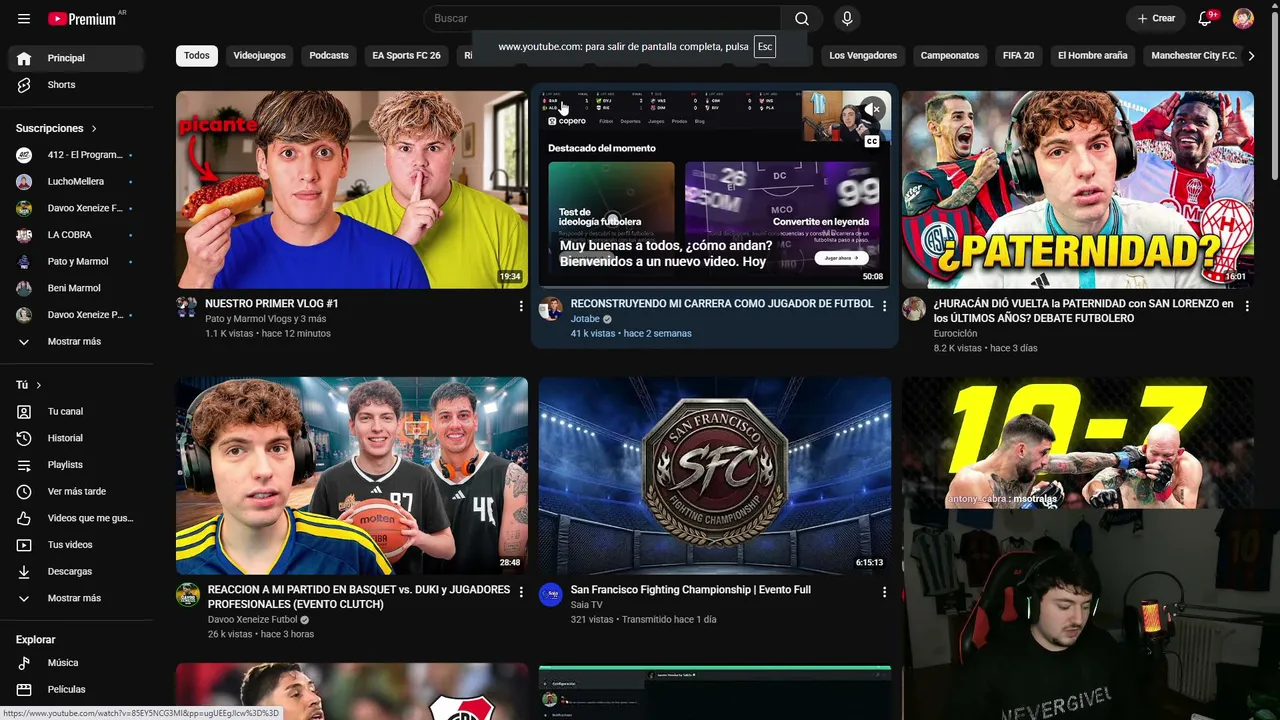Screen dimensions: 1280x720
Task: Open the notifications bell
Action: point(1205,19)
